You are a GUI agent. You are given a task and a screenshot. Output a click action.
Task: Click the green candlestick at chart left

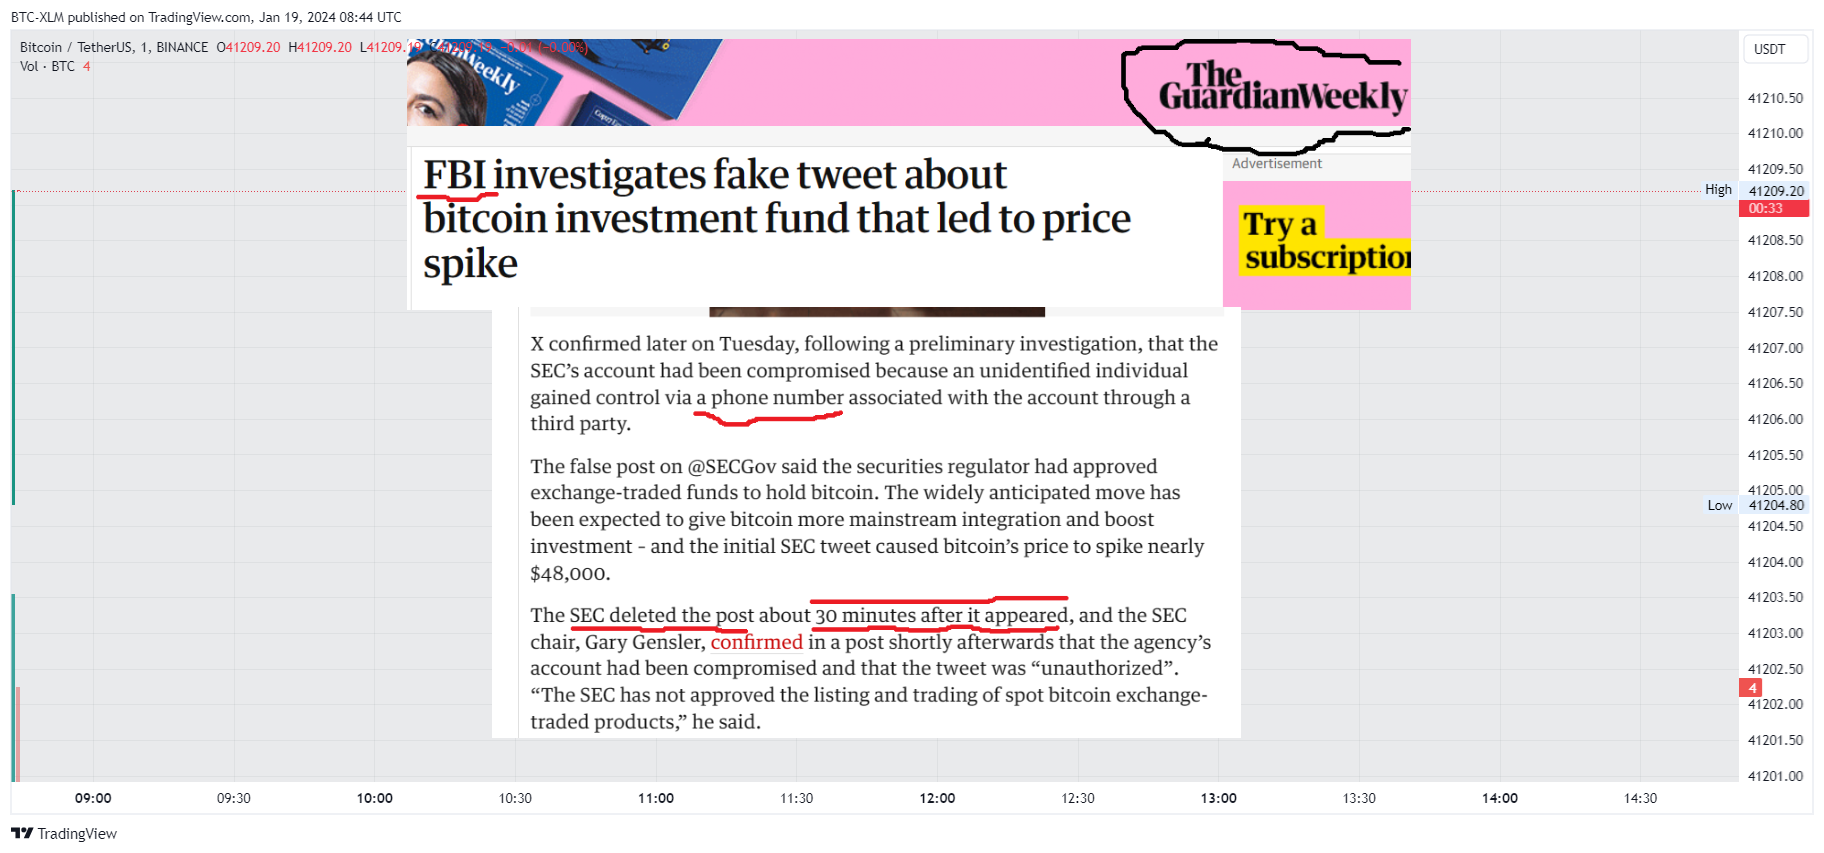tap(13, 347)
